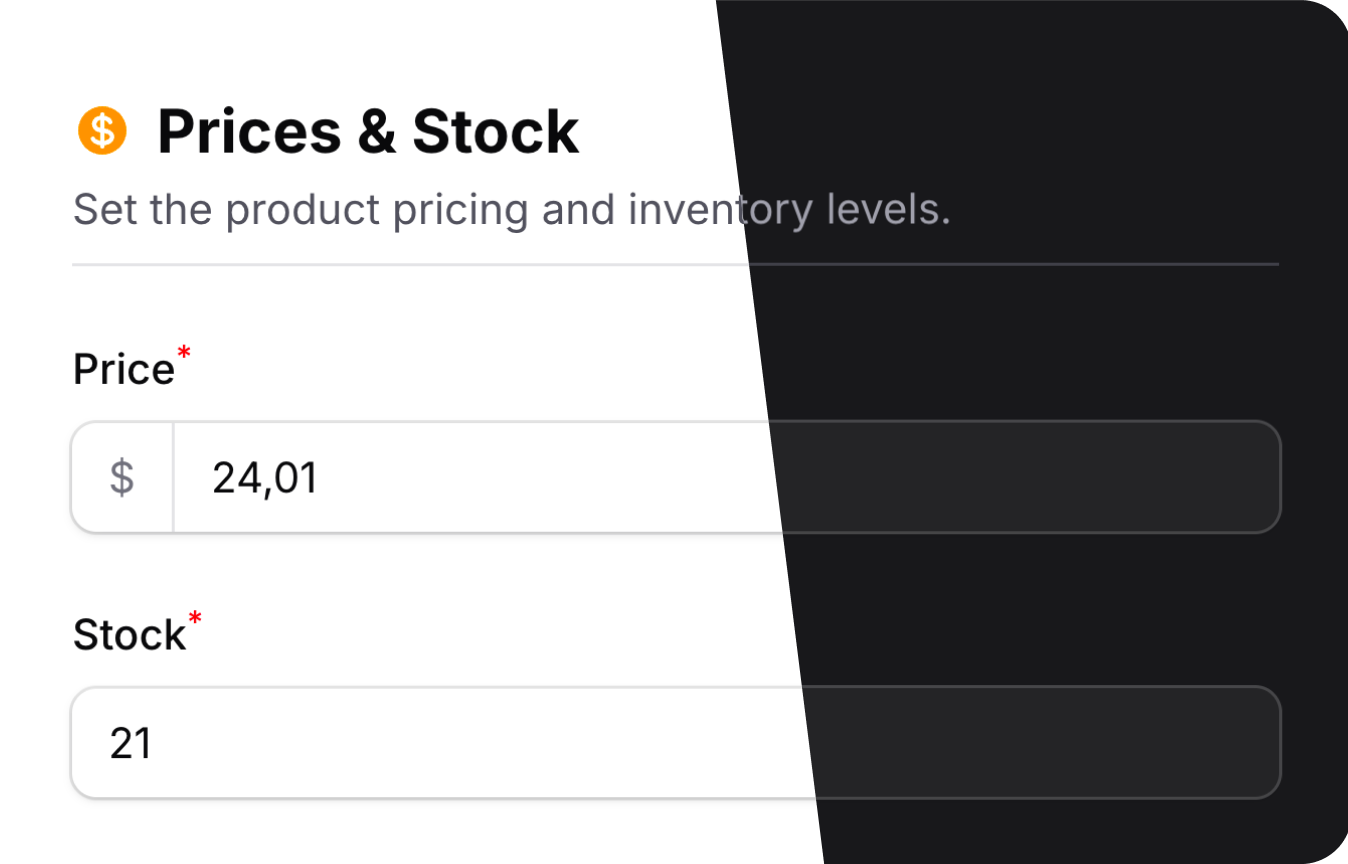Click the red asterisk beside Stock label

point(195,618)
